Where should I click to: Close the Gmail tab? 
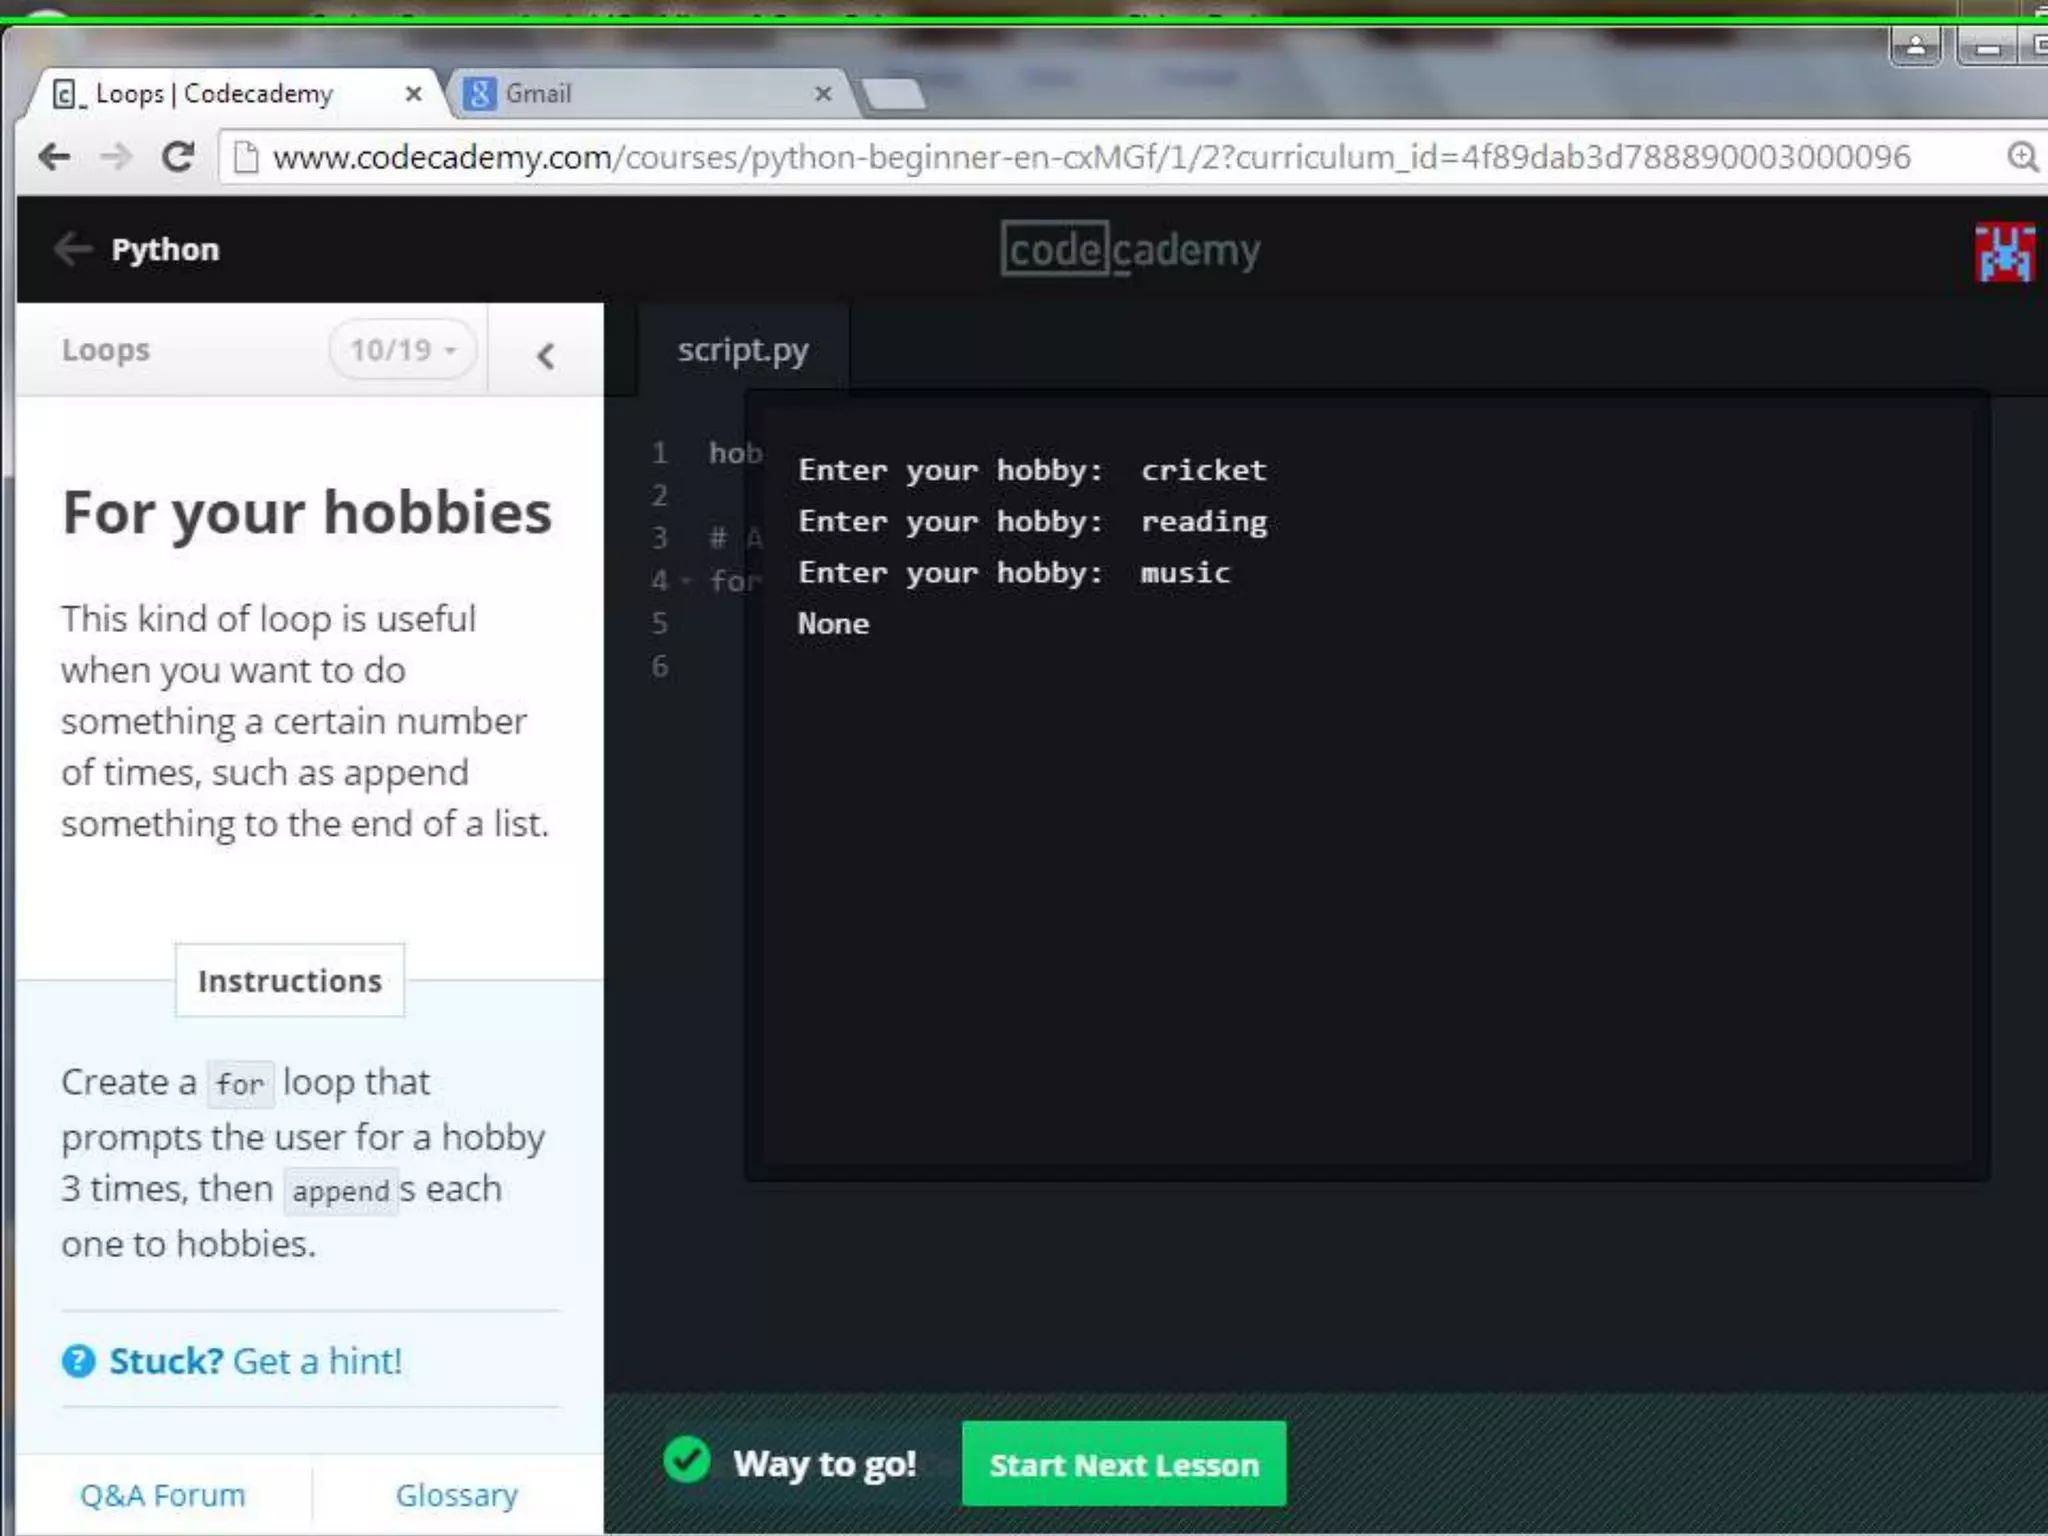pos(823,94)
